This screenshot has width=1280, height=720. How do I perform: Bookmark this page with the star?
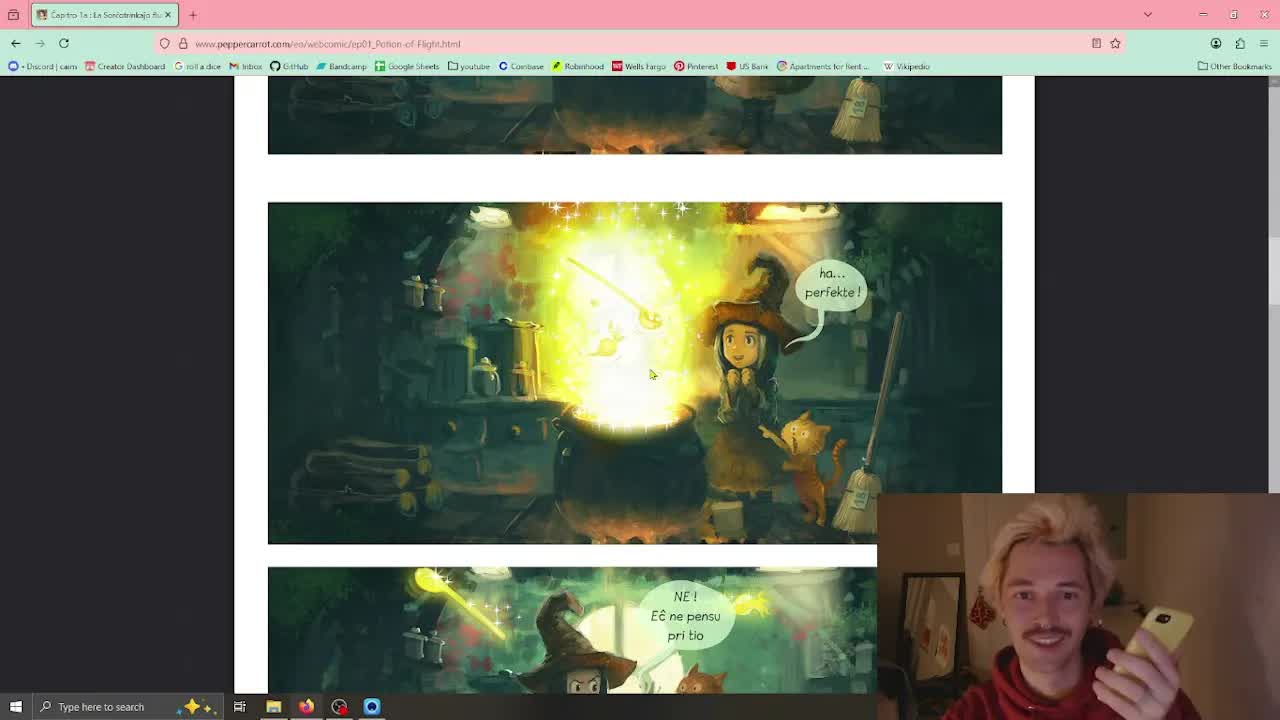(1115, 44)
